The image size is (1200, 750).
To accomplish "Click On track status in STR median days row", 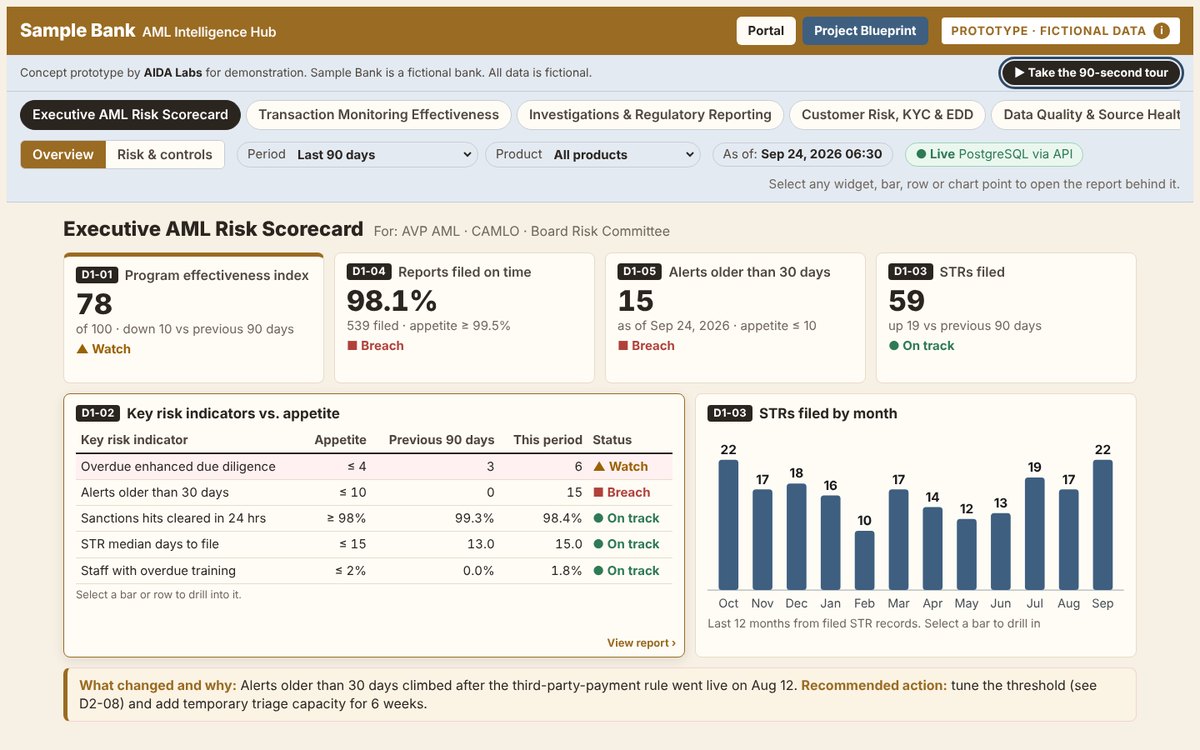I will click(626, 545).
